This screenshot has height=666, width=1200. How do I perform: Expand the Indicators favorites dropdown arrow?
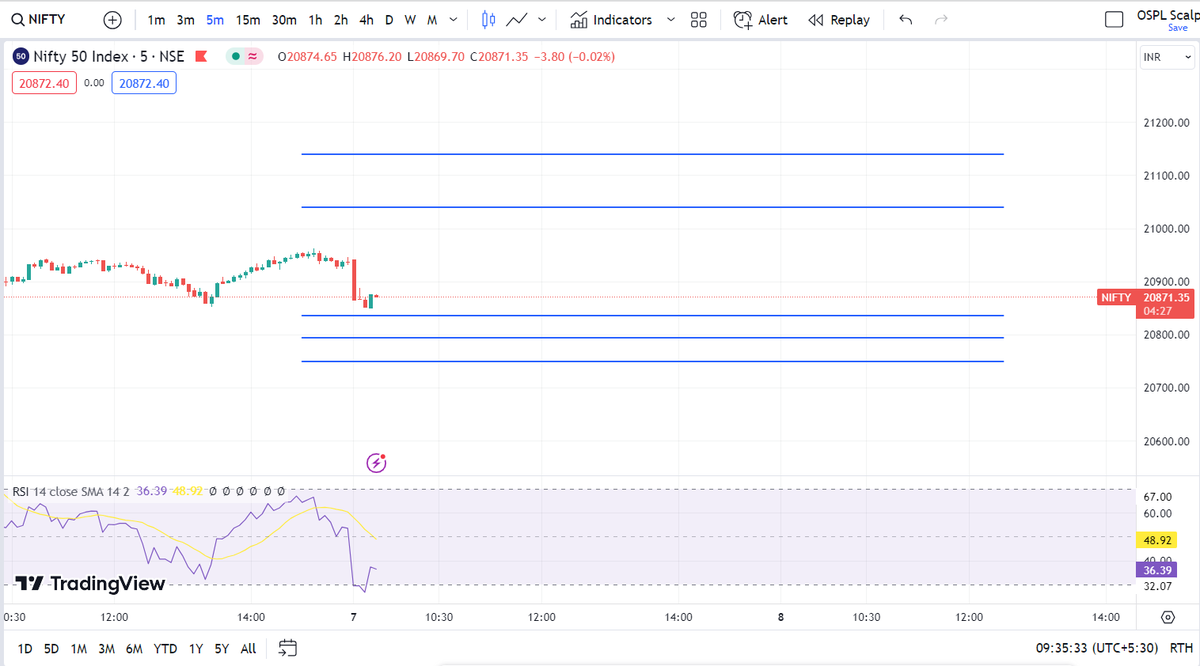click(670, 20)
